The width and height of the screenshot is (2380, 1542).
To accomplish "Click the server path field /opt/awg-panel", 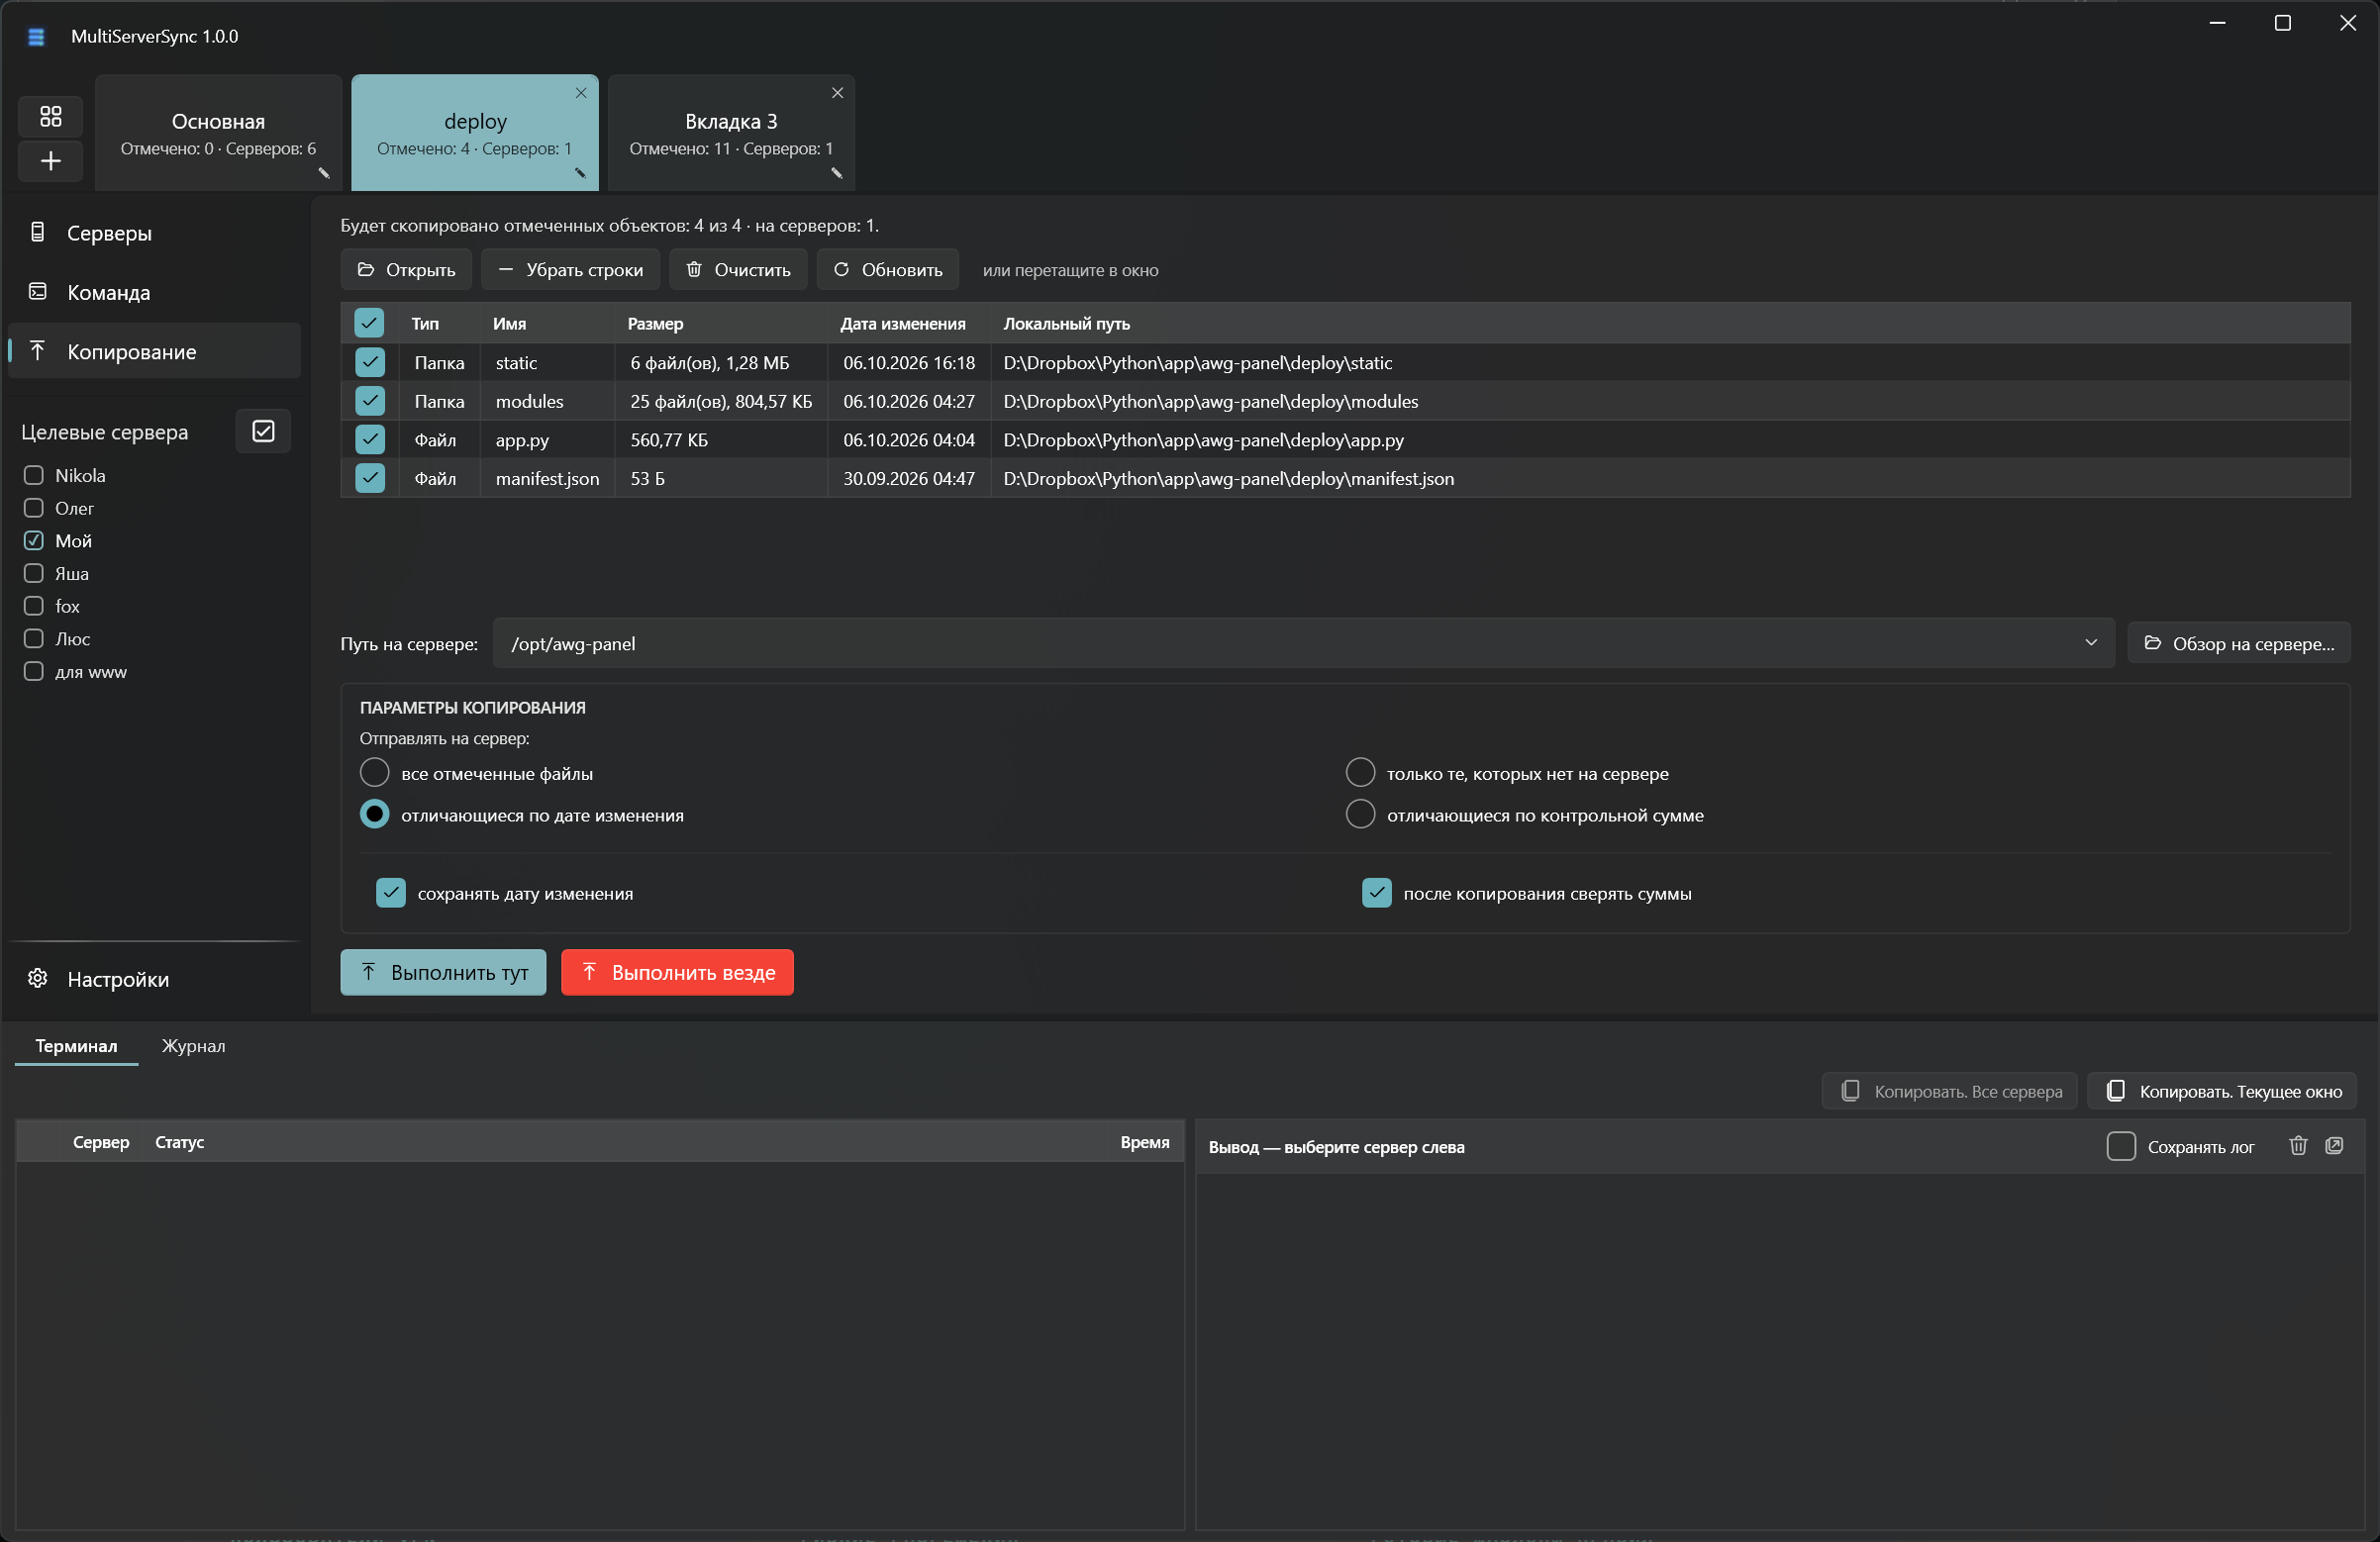I will pyautogui.click(x=1303, y=644).
